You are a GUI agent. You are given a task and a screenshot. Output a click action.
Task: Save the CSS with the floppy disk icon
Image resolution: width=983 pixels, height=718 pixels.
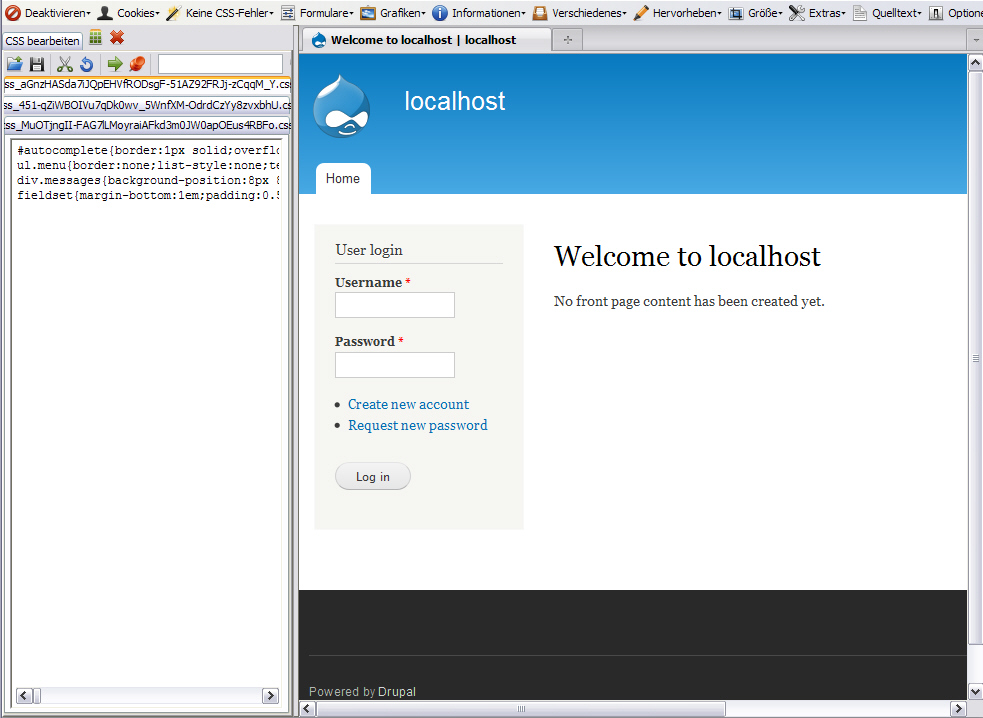coord(37,64)
